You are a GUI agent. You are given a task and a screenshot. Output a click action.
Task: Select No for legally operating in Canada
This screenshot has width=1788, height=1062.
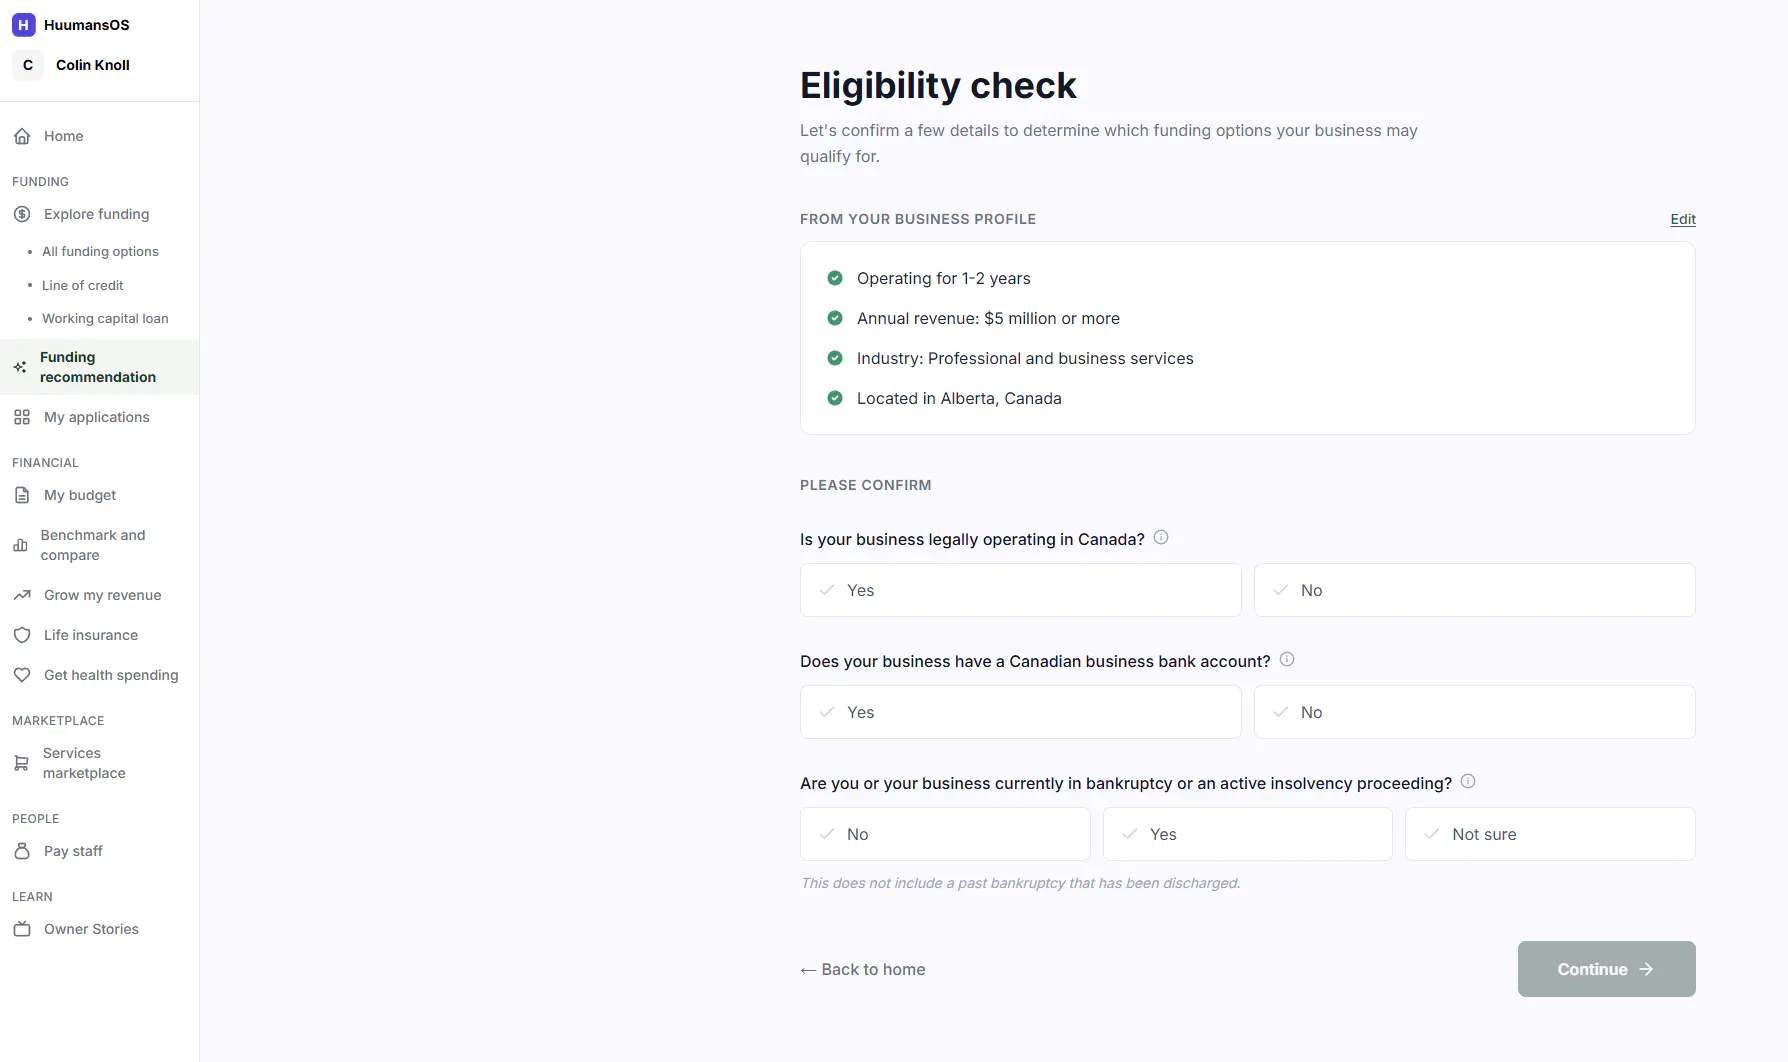tap(1474, 590)
